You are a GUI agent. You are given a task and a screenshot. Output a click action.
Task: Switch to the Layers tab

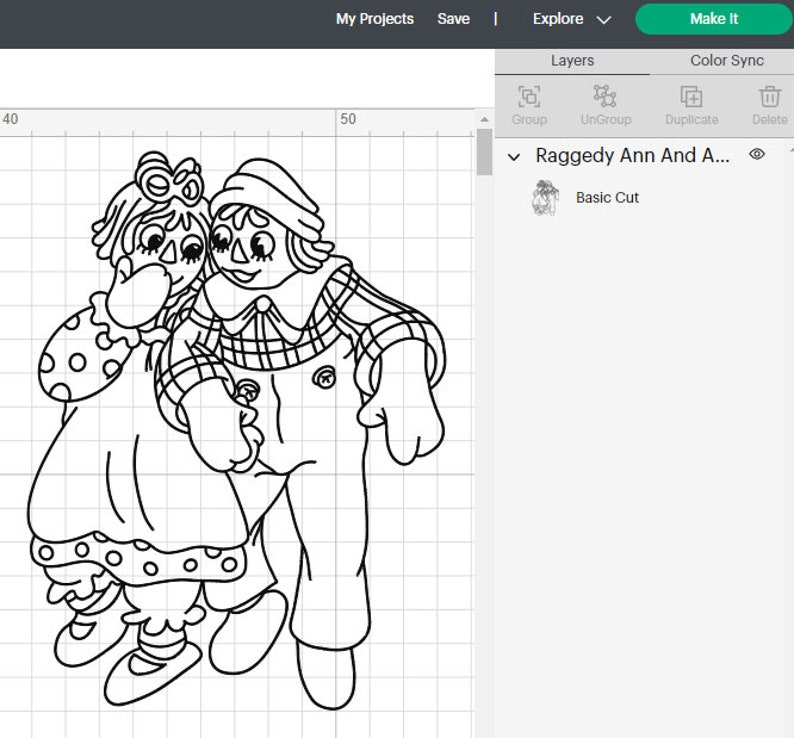pyautogui.click(x=572, y=61)
